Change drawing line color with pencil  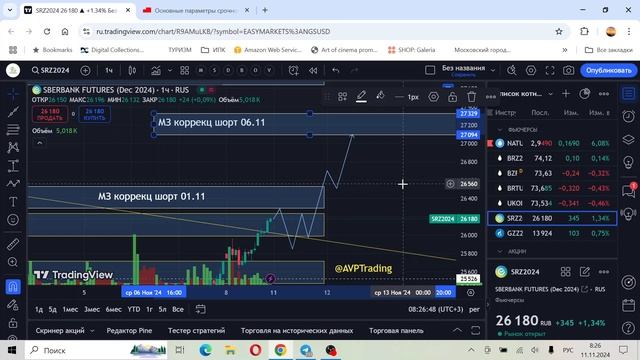coord(361,97)
